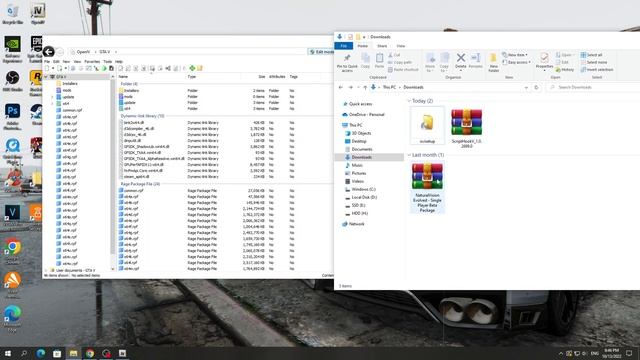
Task: Expand the x64 folder in OpenIV tree
Action: pyautogui.click(x=52, y=104)
